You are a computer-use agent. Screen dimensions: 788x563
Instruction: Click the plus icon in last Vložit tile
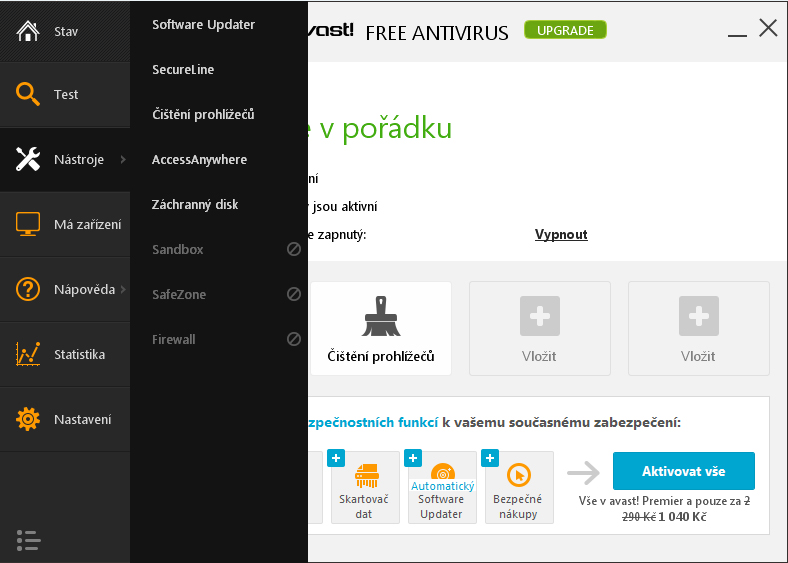point(699,316)
